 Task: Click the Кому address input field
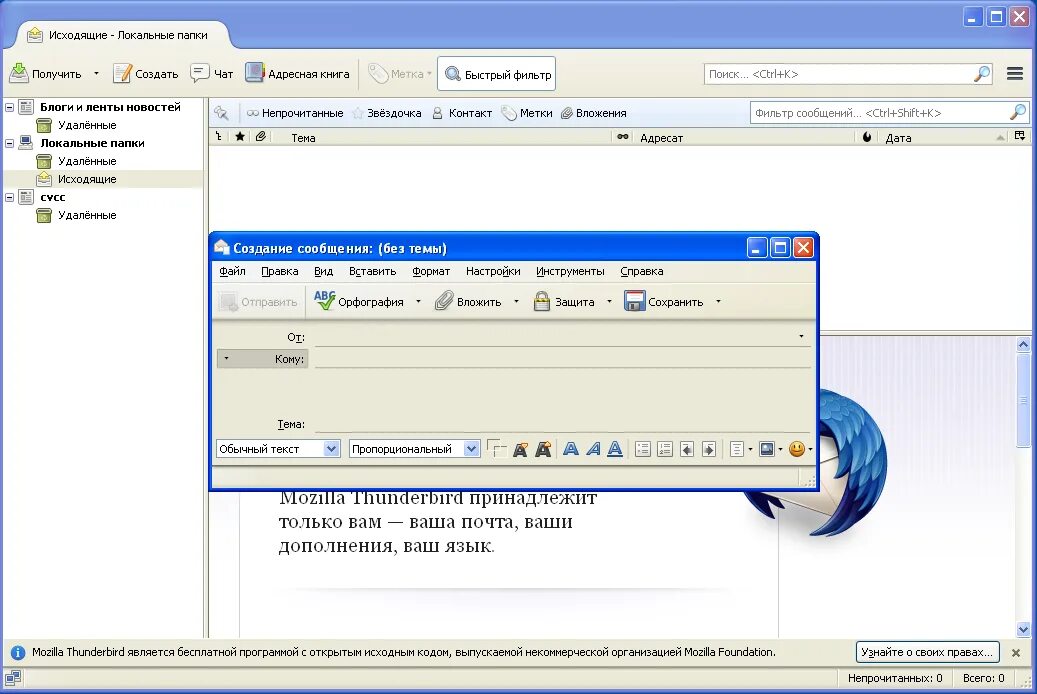(x=562, y=359)
